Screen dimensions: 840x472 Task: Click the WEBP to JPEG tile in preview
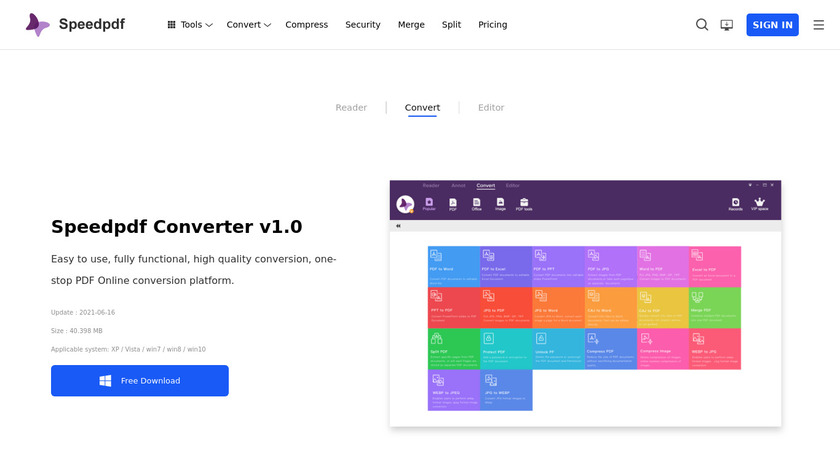(x=454, y=391)
